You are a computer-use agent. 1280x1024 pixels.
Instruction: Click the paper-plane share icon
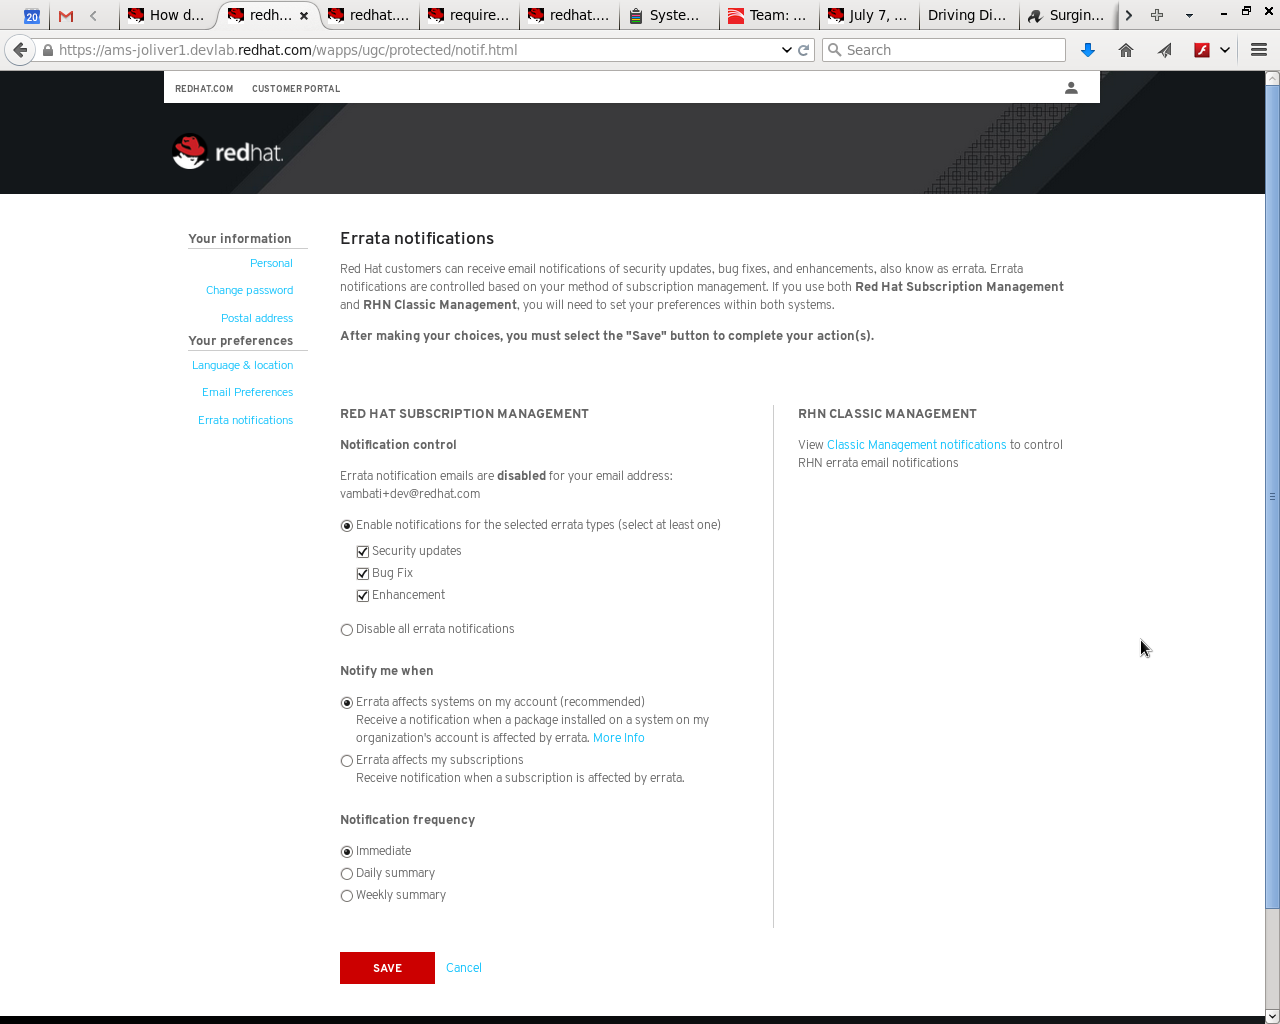(1163, 49)
